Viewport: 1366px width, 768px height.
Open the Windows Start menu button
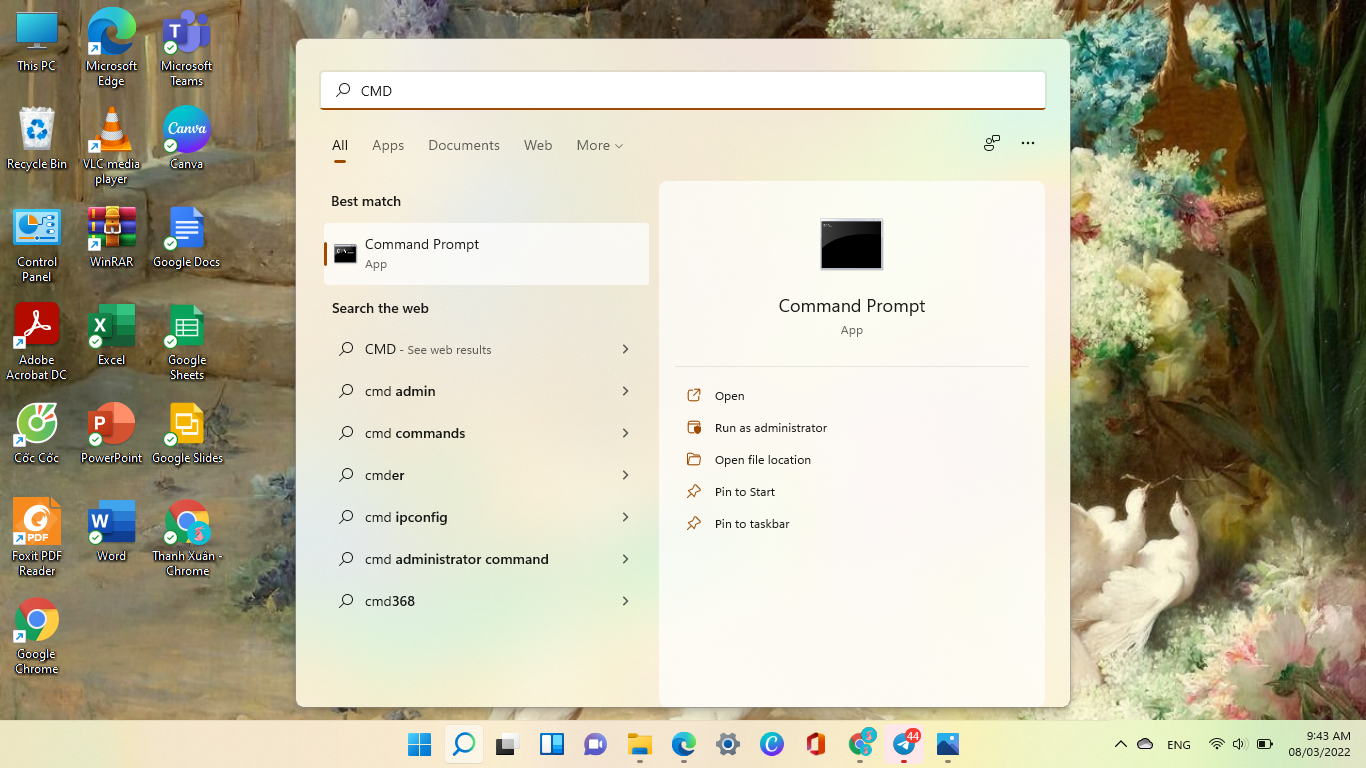click(x=419, y=744)
